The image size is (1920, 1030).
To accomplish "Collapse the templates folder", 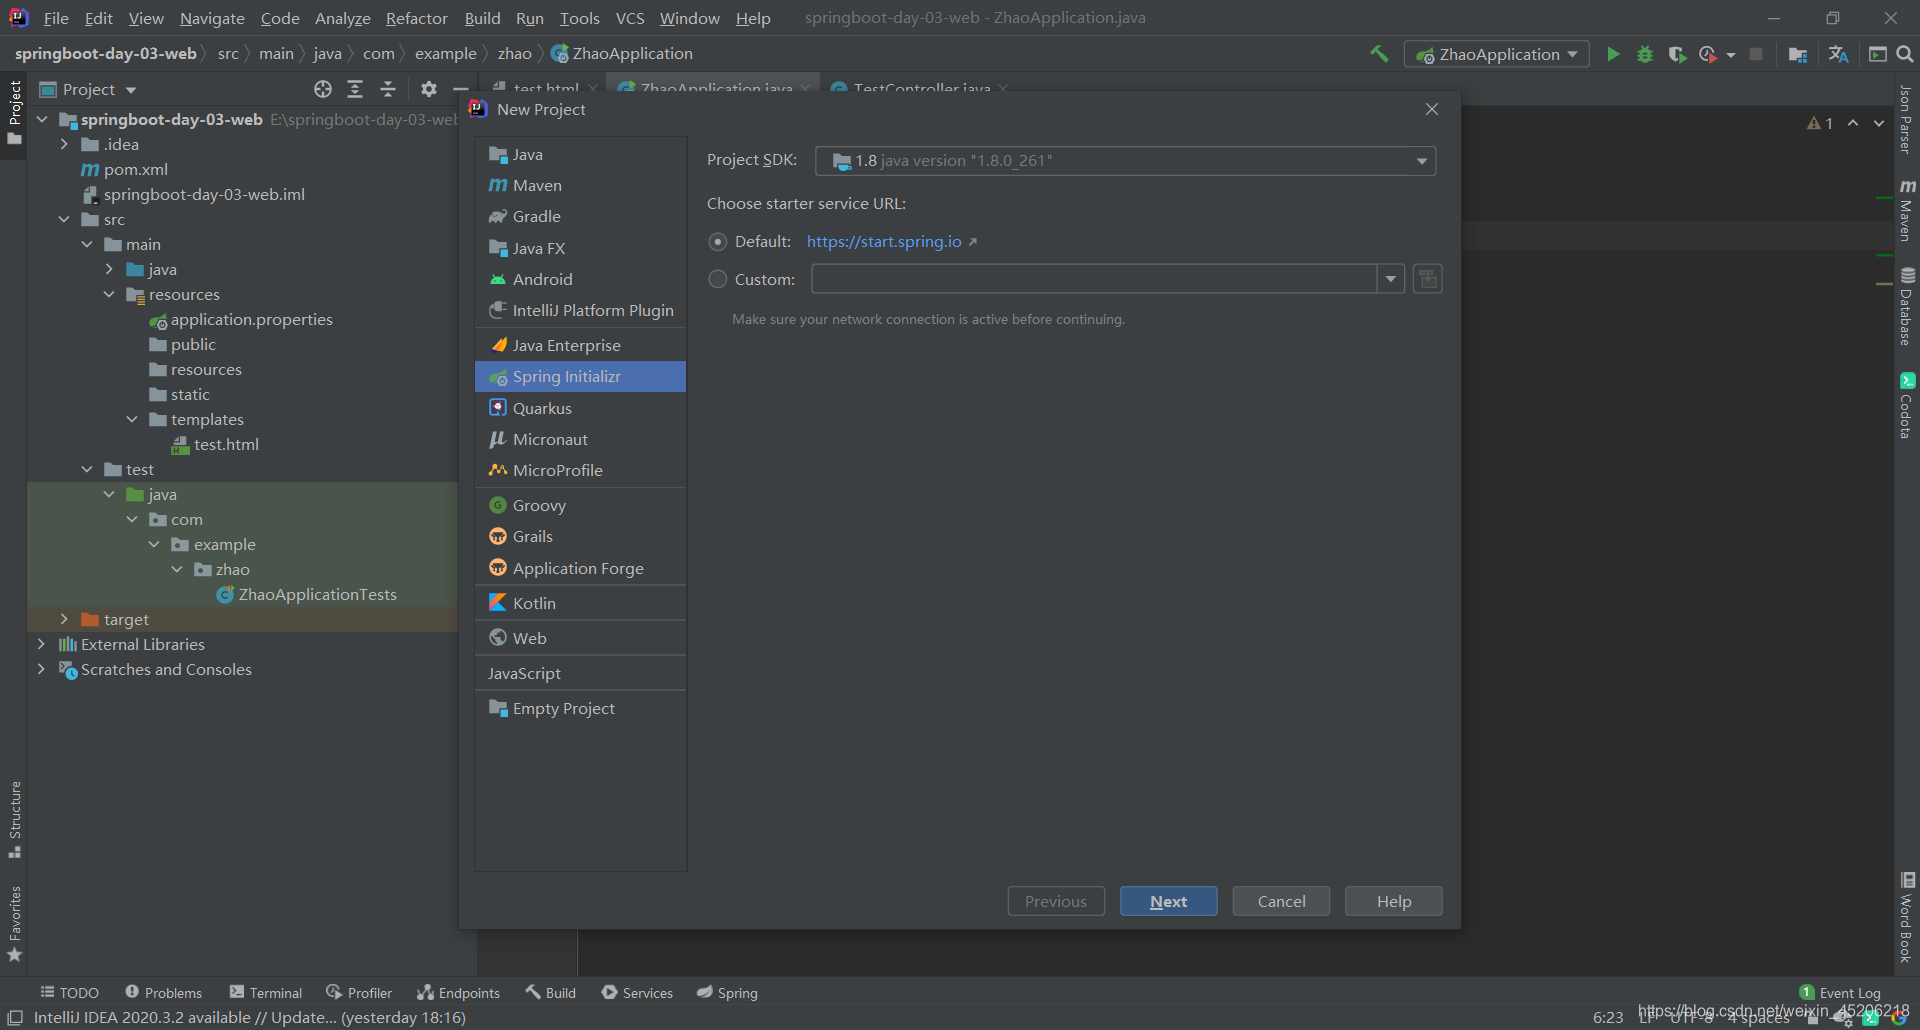I will tap(132, 420).
